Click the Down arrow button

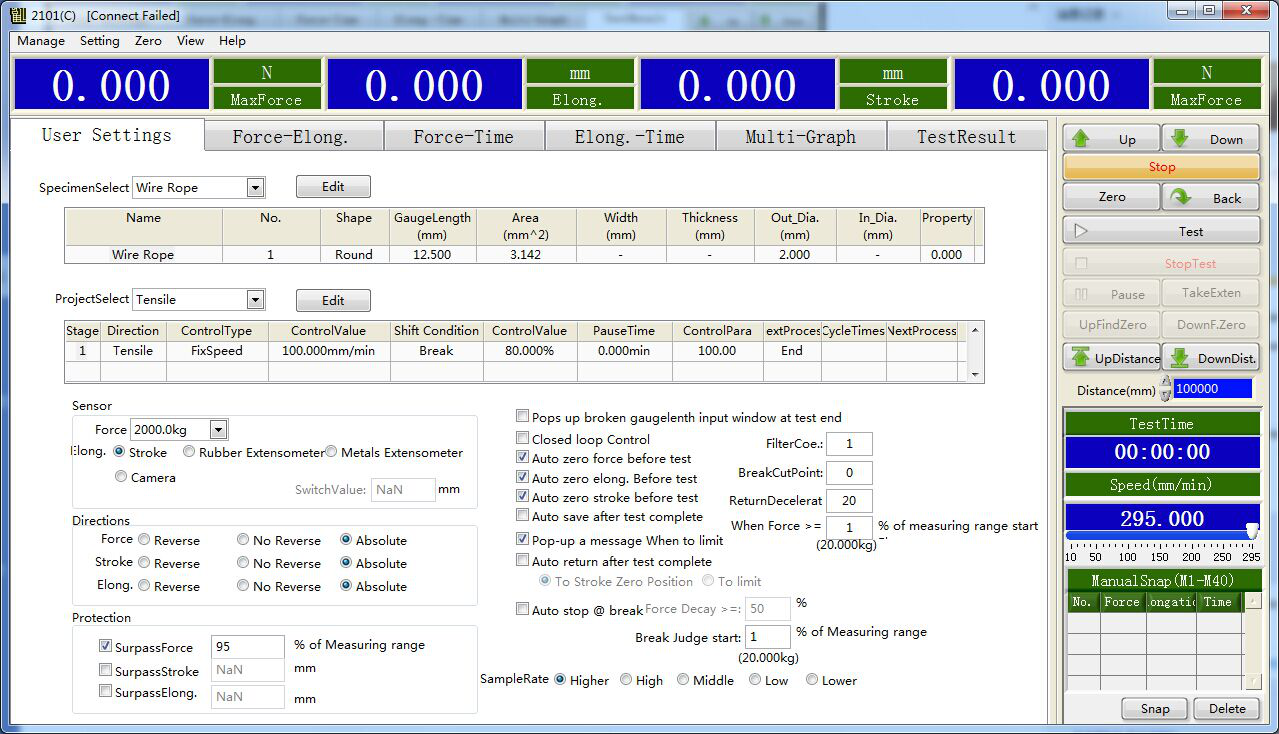[x=1210, y=139]
